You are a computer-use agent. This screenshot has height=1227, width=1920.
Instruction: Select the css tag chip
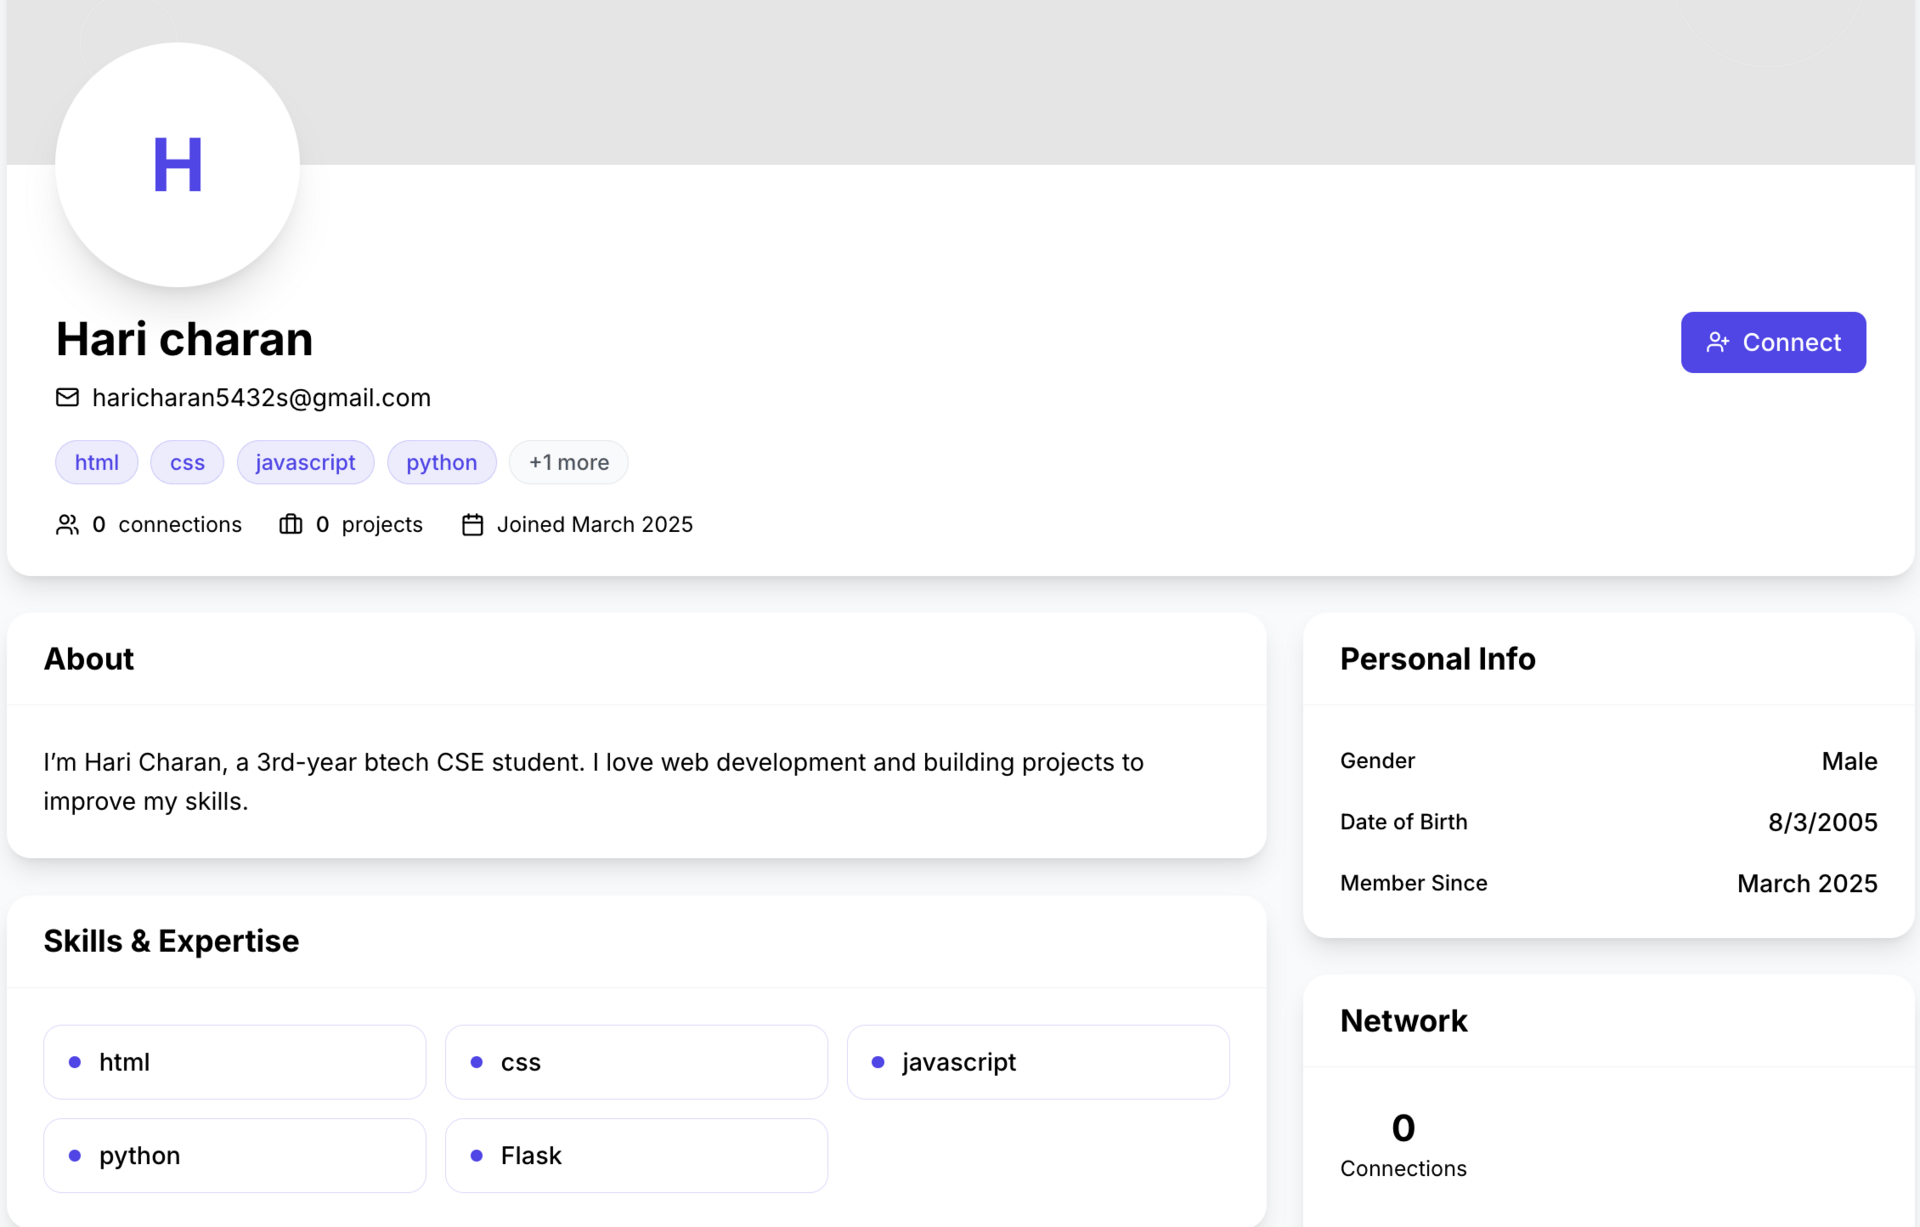click(x=187, y=463)
